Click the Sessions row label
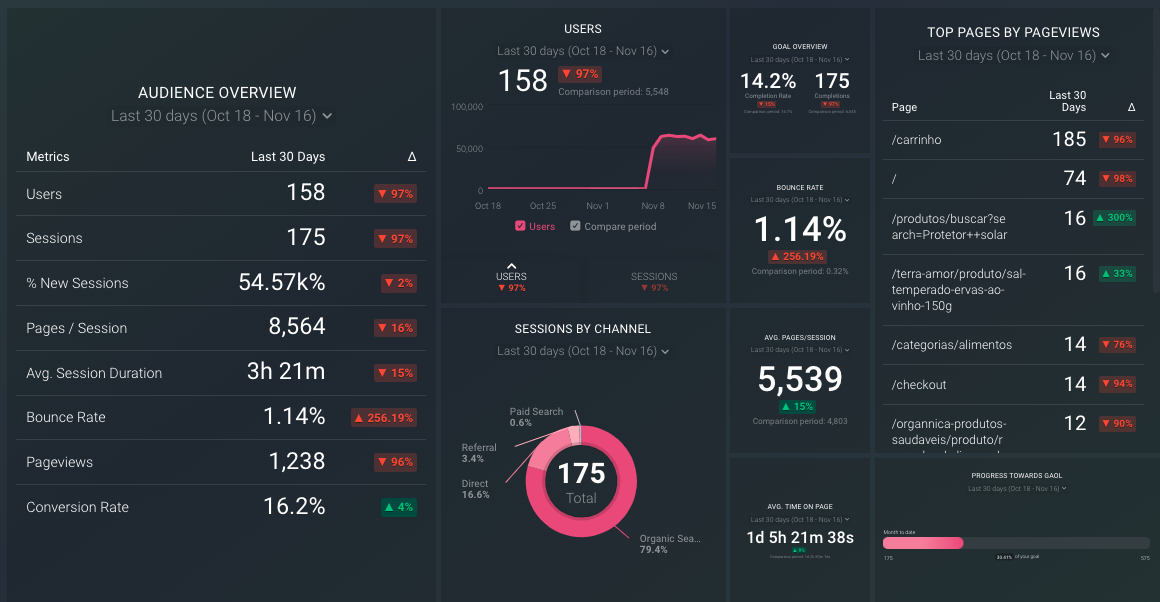 [54, 238]
